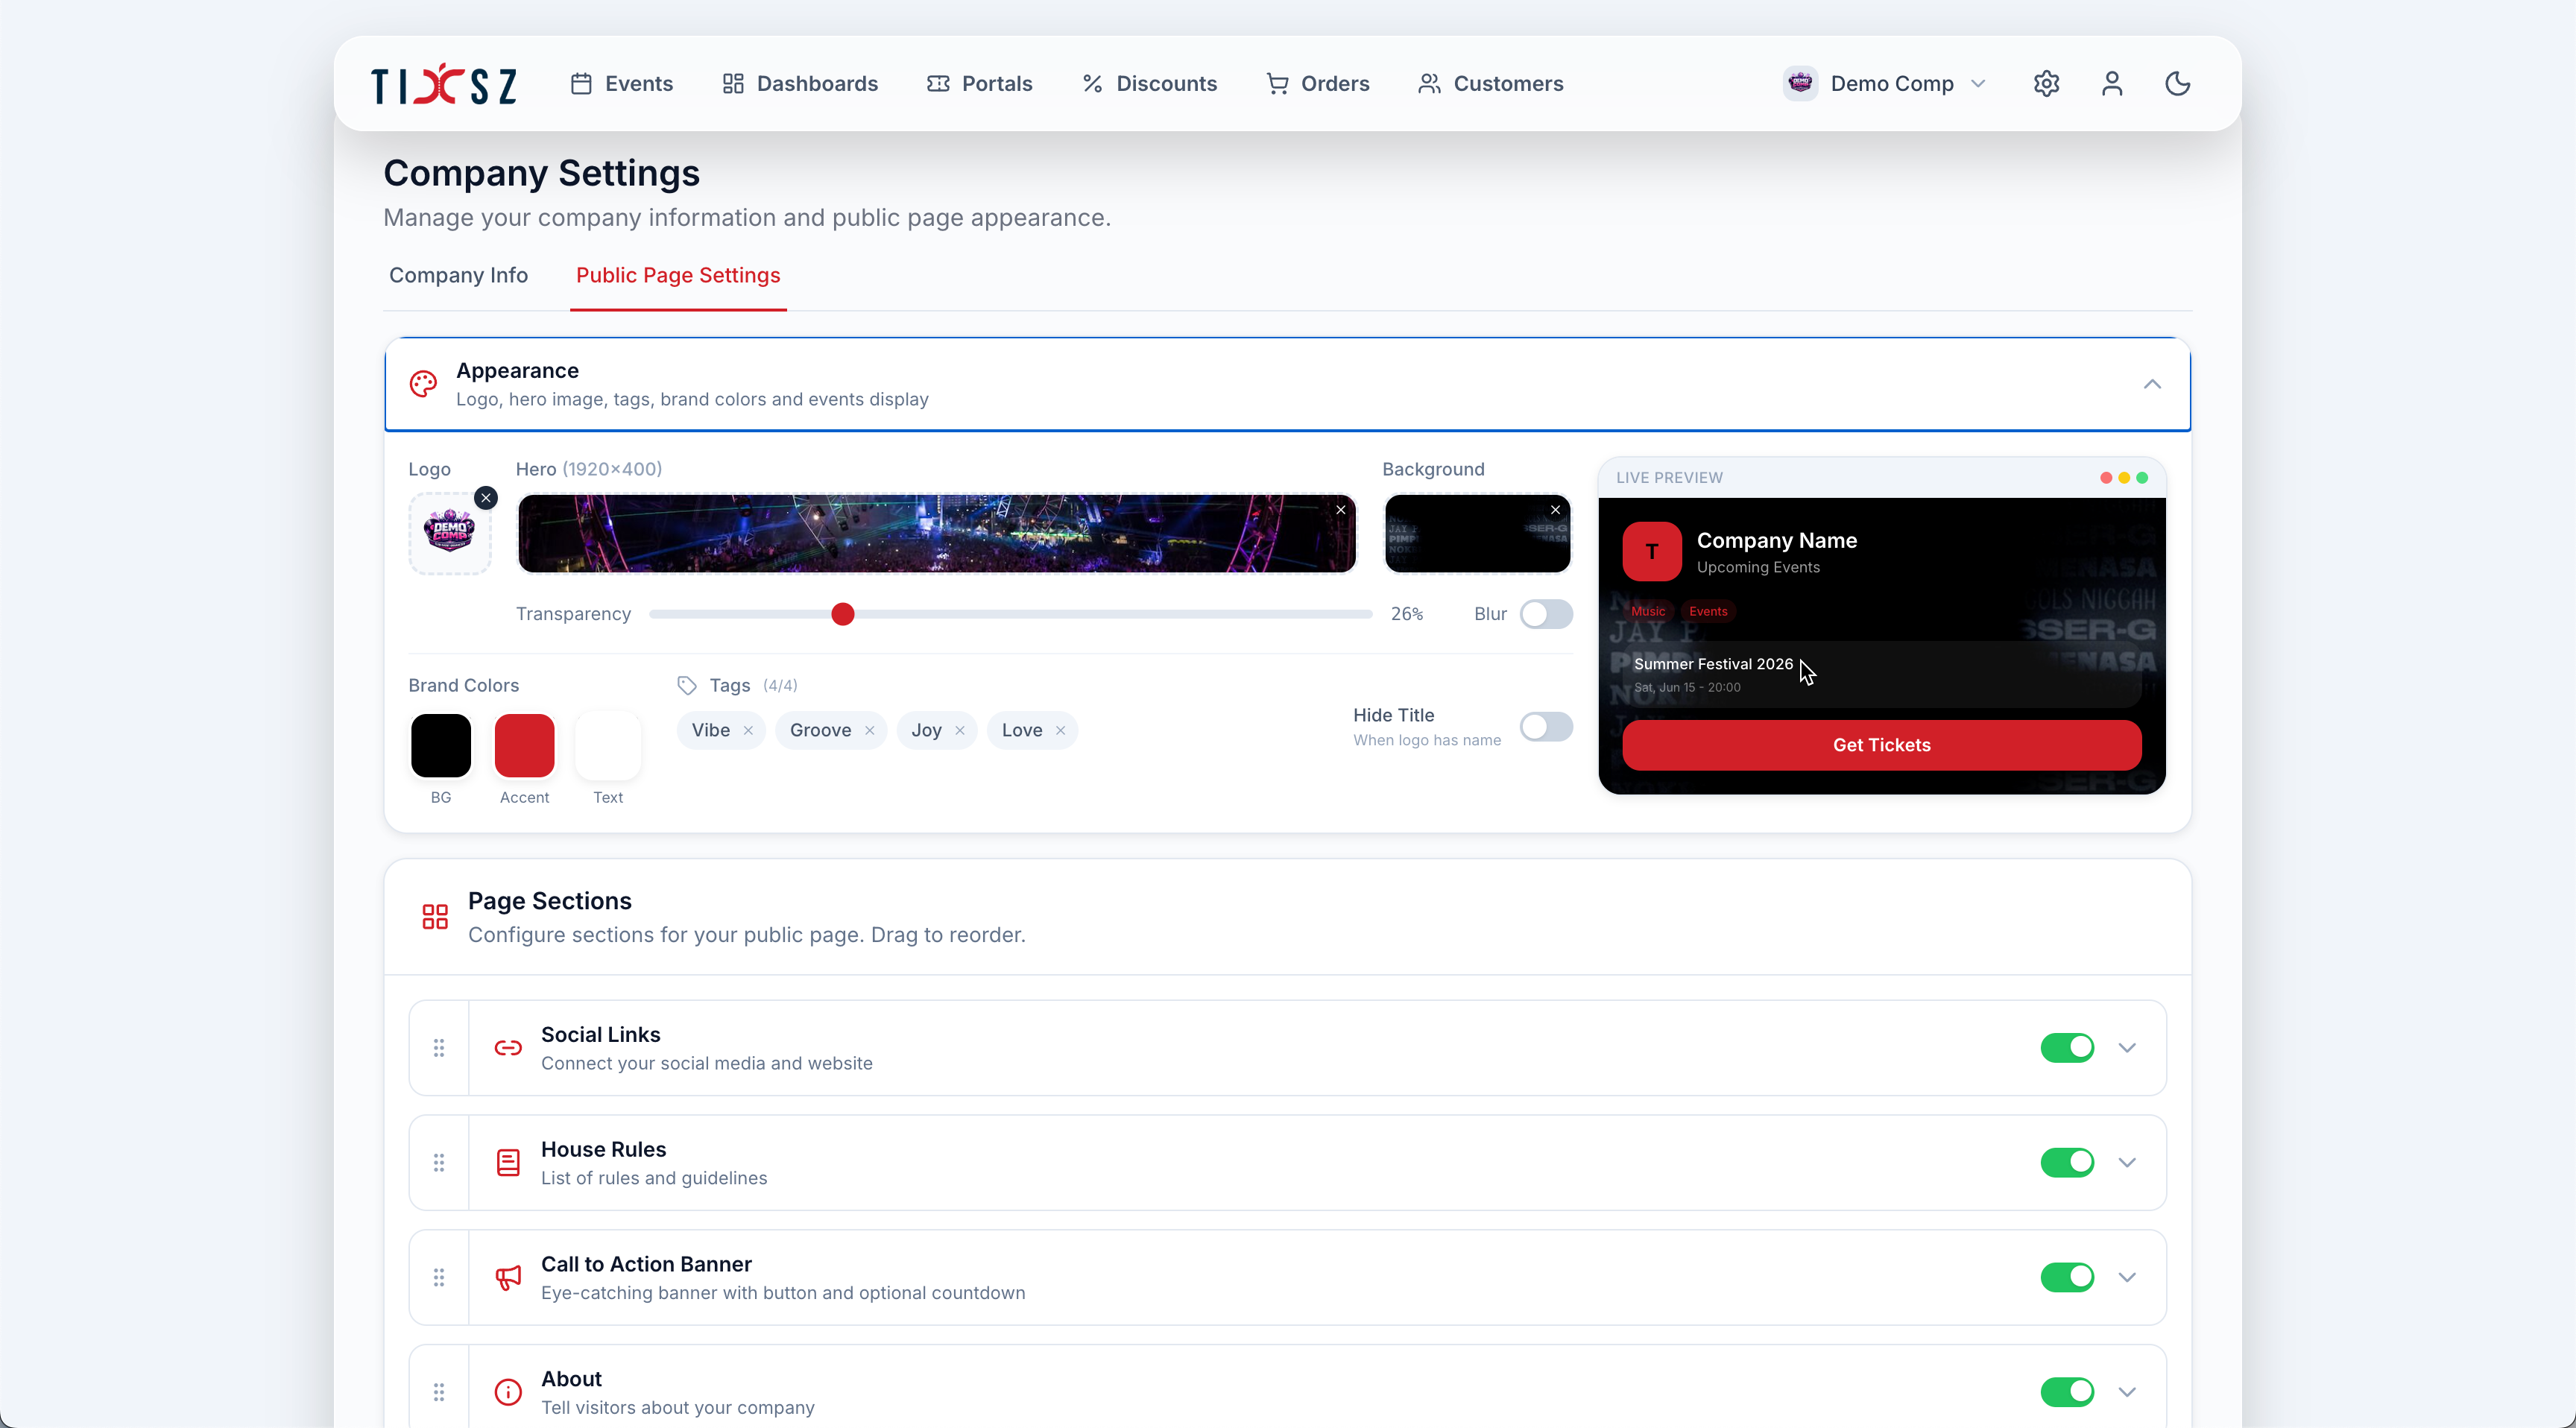Remove the Groove tag
2576x1428 pixels.
(869, 730)
